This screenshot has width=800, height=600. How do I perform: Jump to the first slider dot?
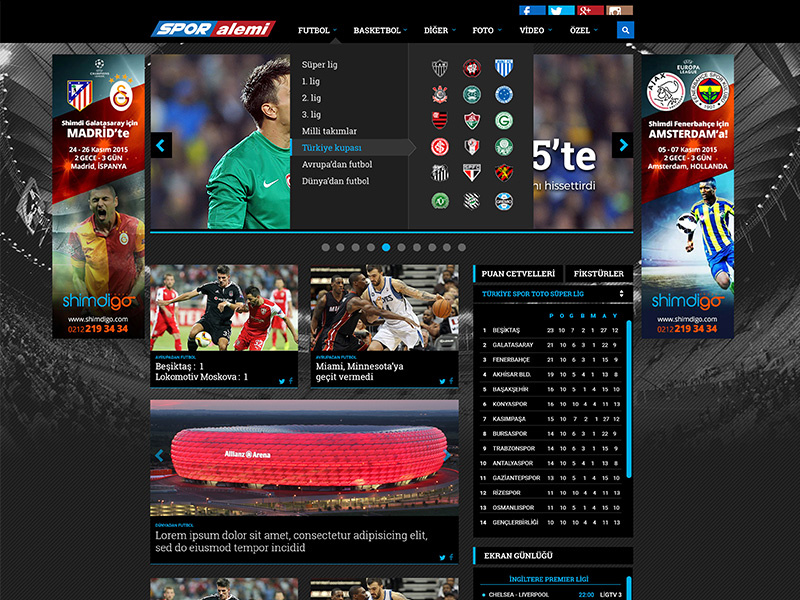click(x=326, y=247)
